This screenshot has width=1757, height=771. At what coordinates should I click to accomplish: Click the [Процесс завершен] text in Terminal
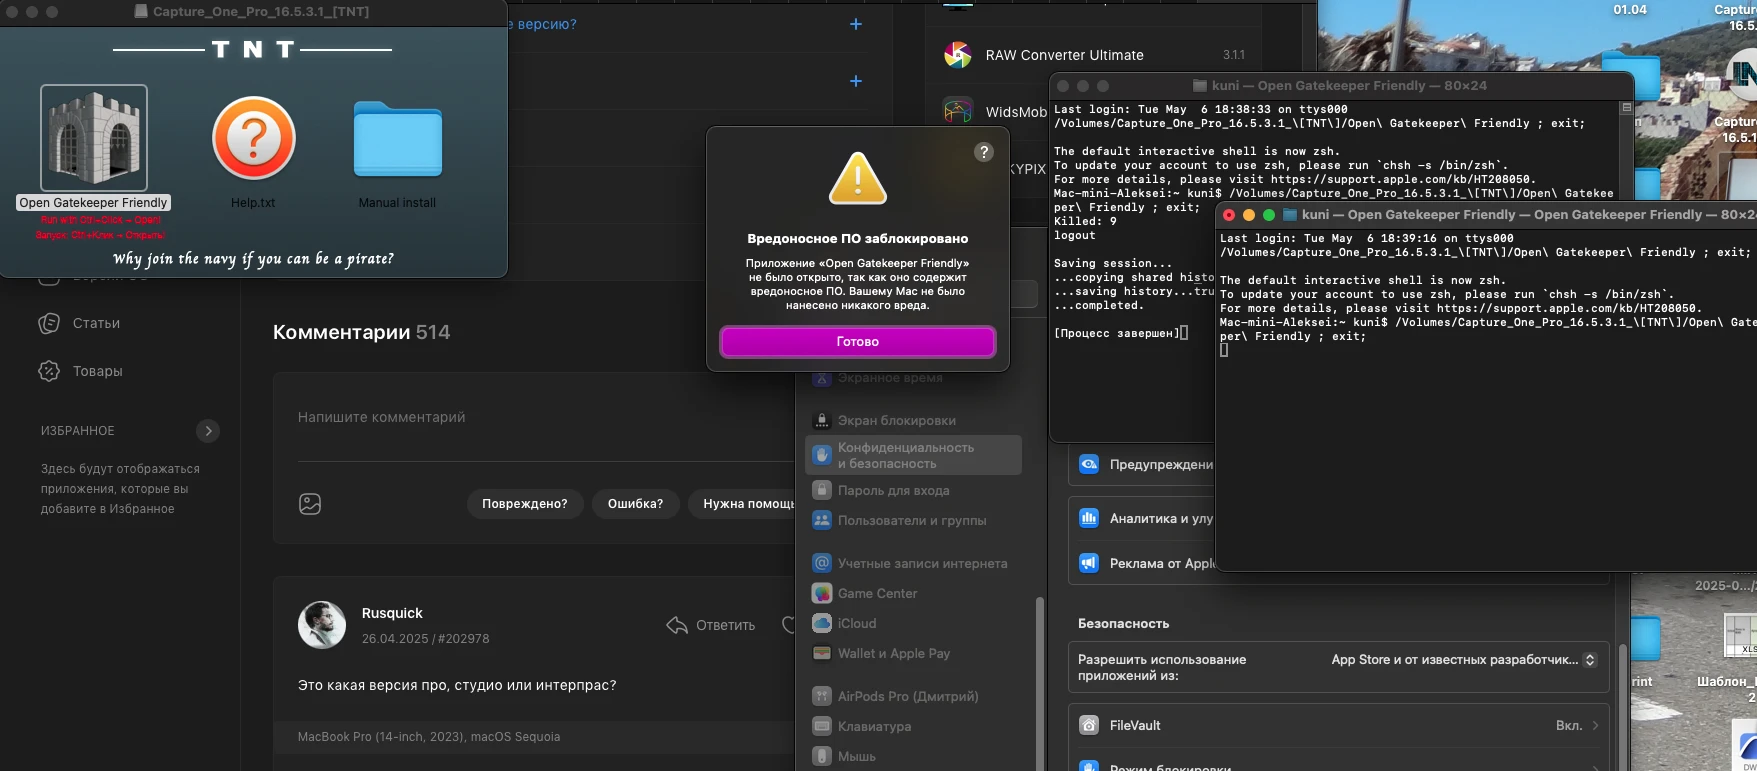coord(1118,334)
